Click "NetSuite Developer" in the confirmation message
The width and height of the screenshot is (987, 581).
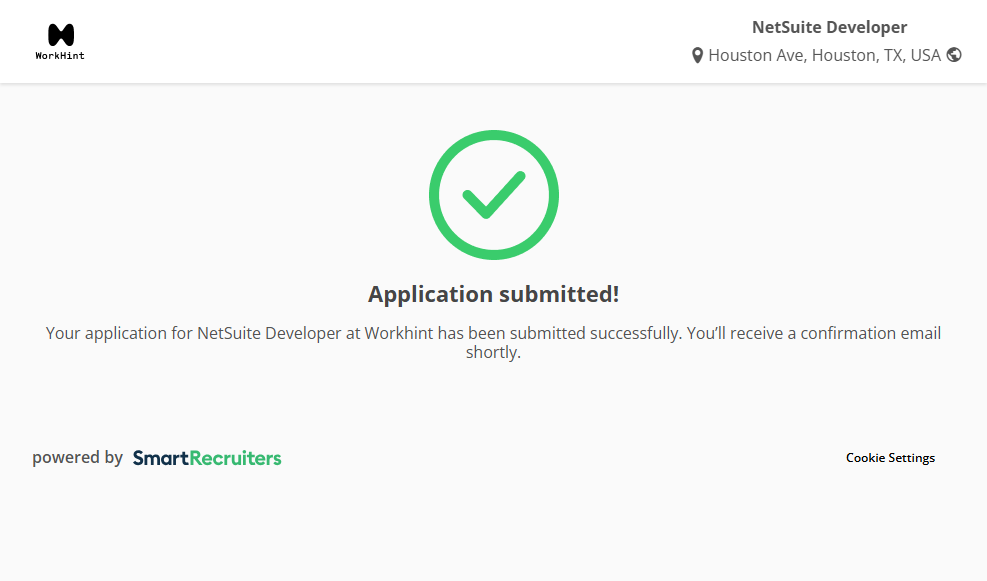269,333
